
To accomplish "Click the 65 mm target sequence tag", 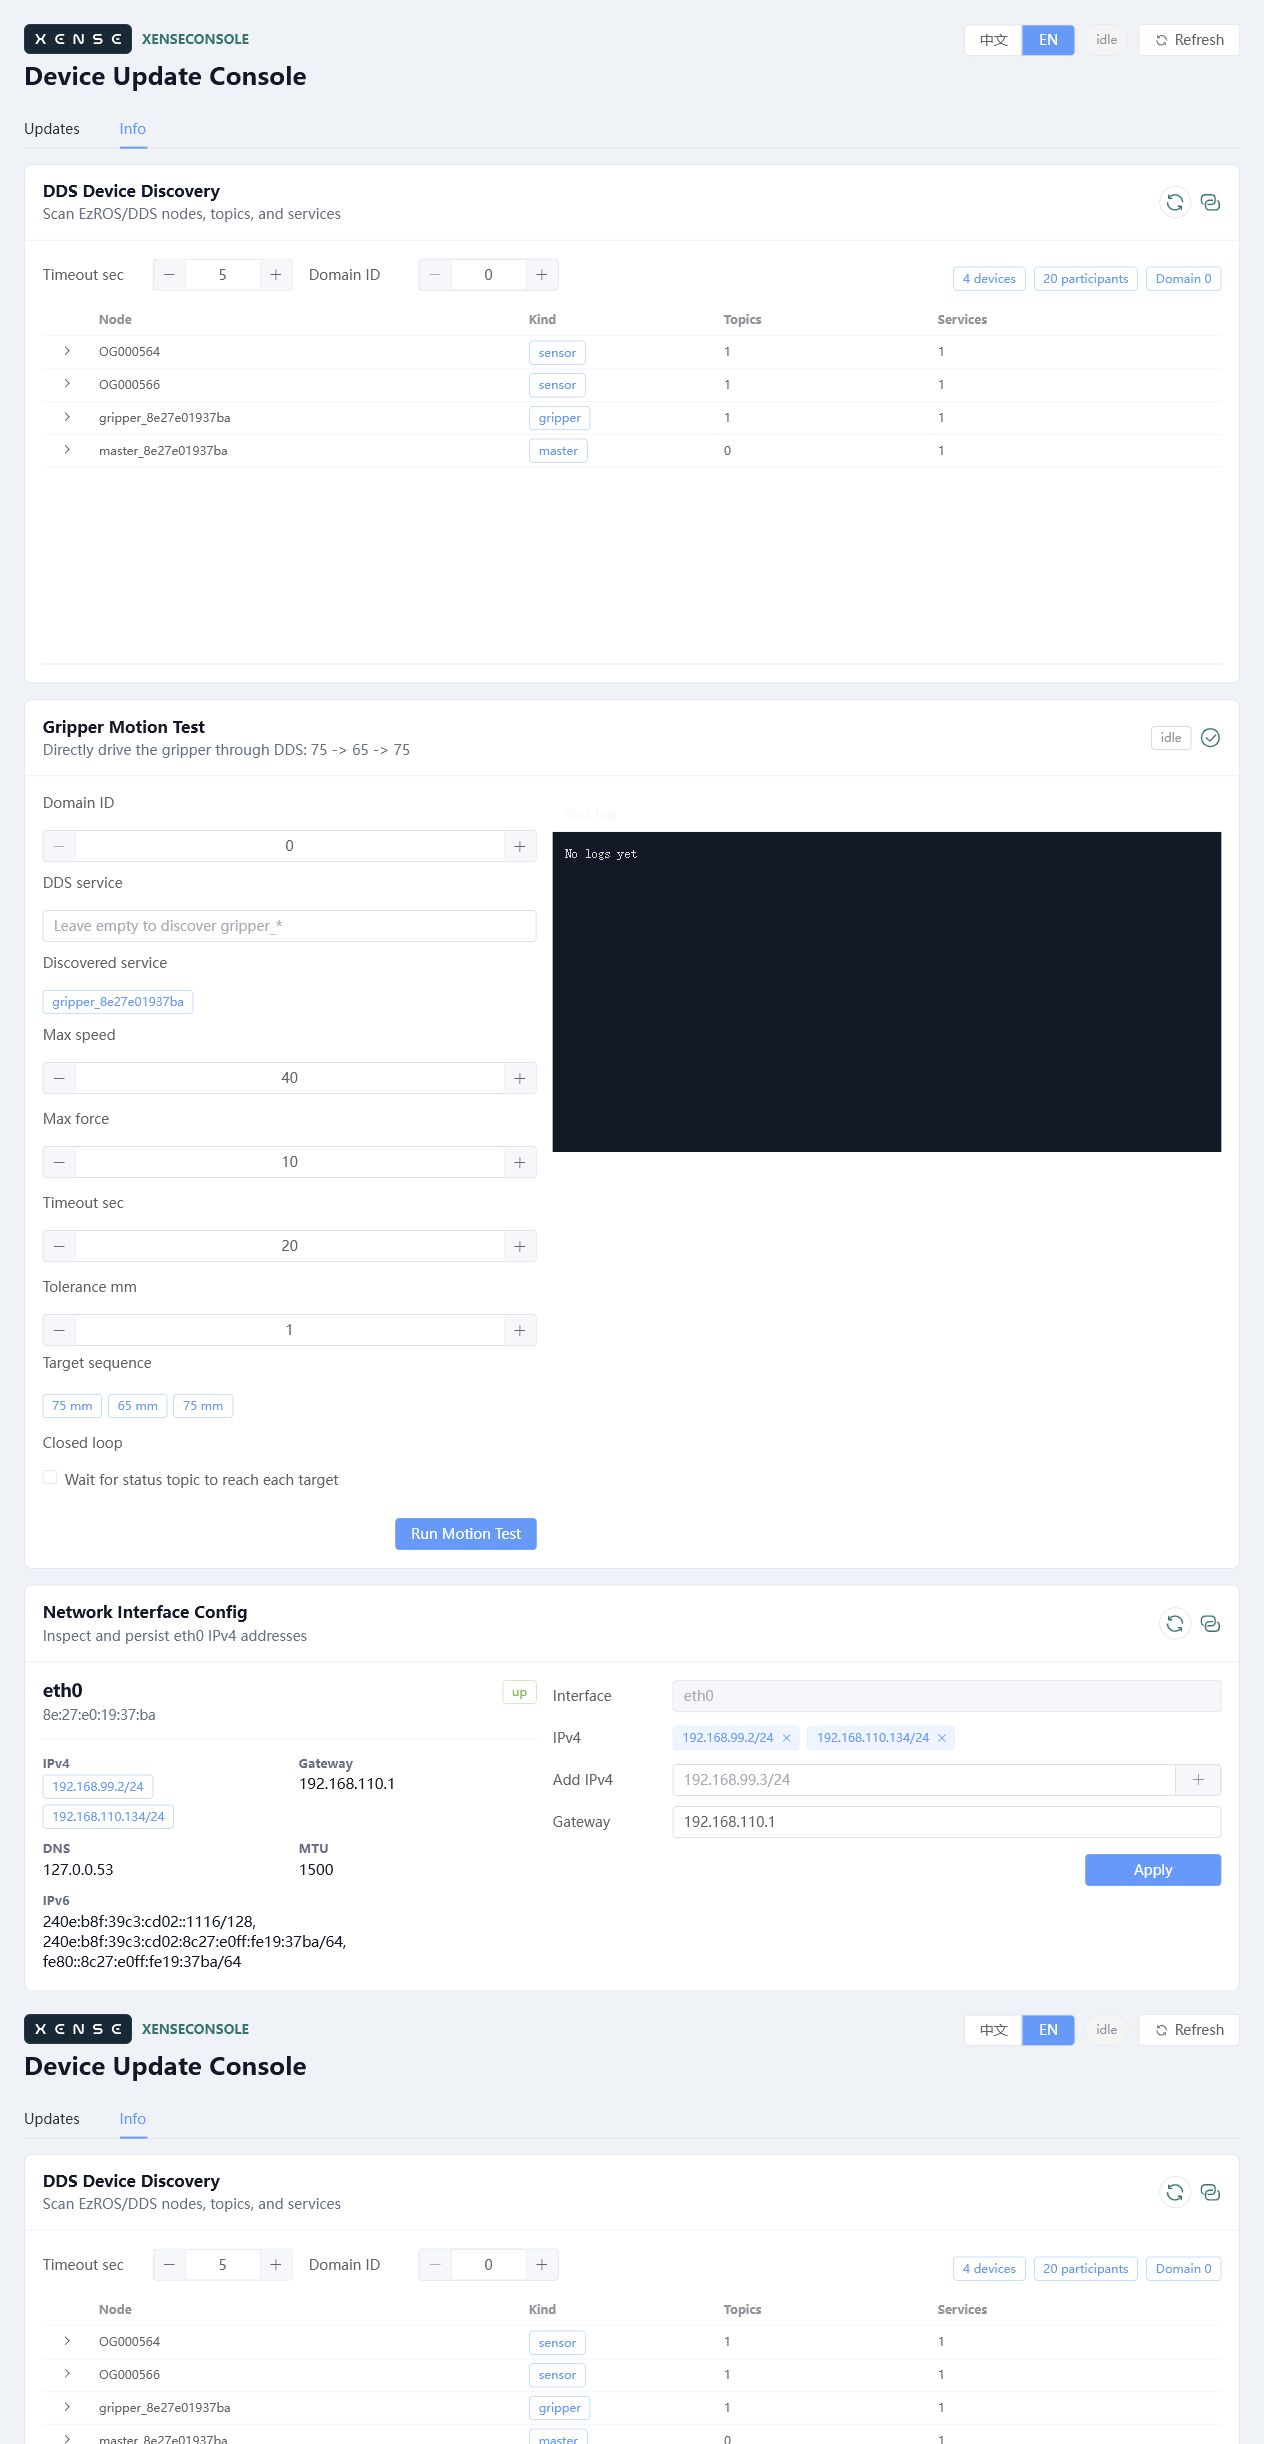I will (138, 1406).
